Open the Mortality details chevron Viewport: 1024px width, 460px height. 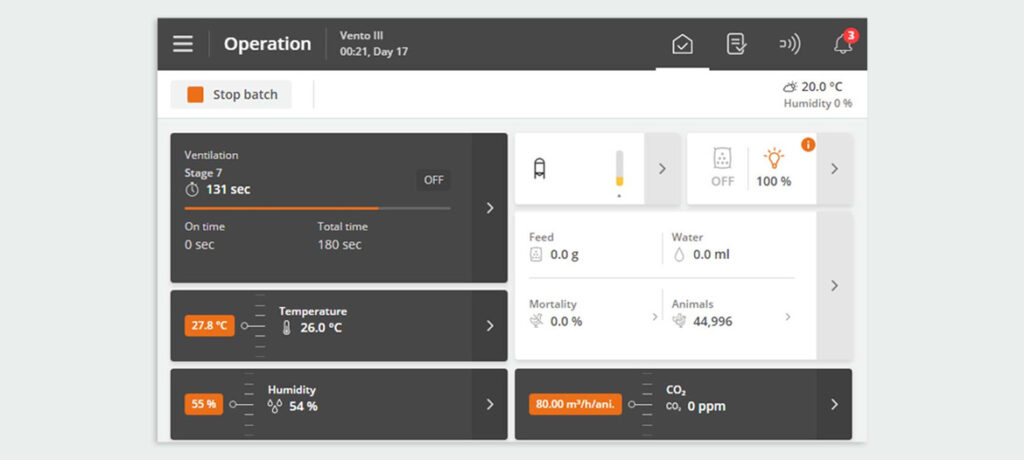(x=655, y=317)
